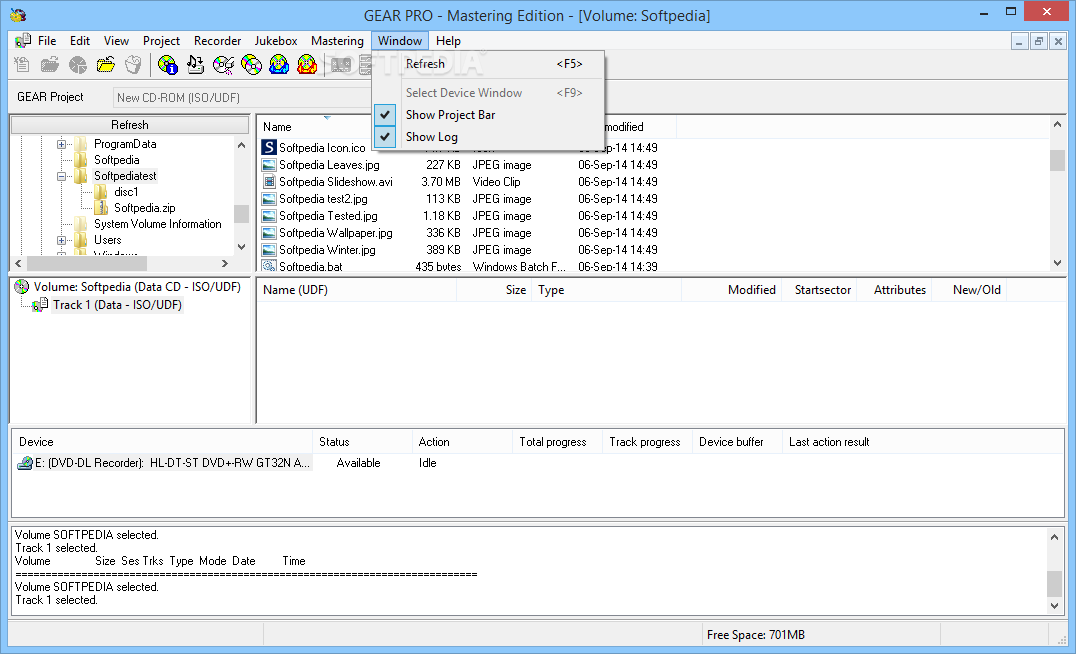Click the Refresh button above folder tree
This screenshot has height=654, width=1076.
pos(130,125)
